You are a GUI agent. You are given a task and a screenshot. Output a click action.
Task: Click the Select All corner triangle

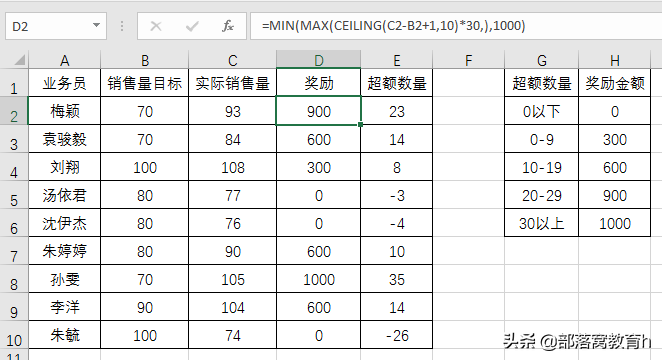[19, 60]
